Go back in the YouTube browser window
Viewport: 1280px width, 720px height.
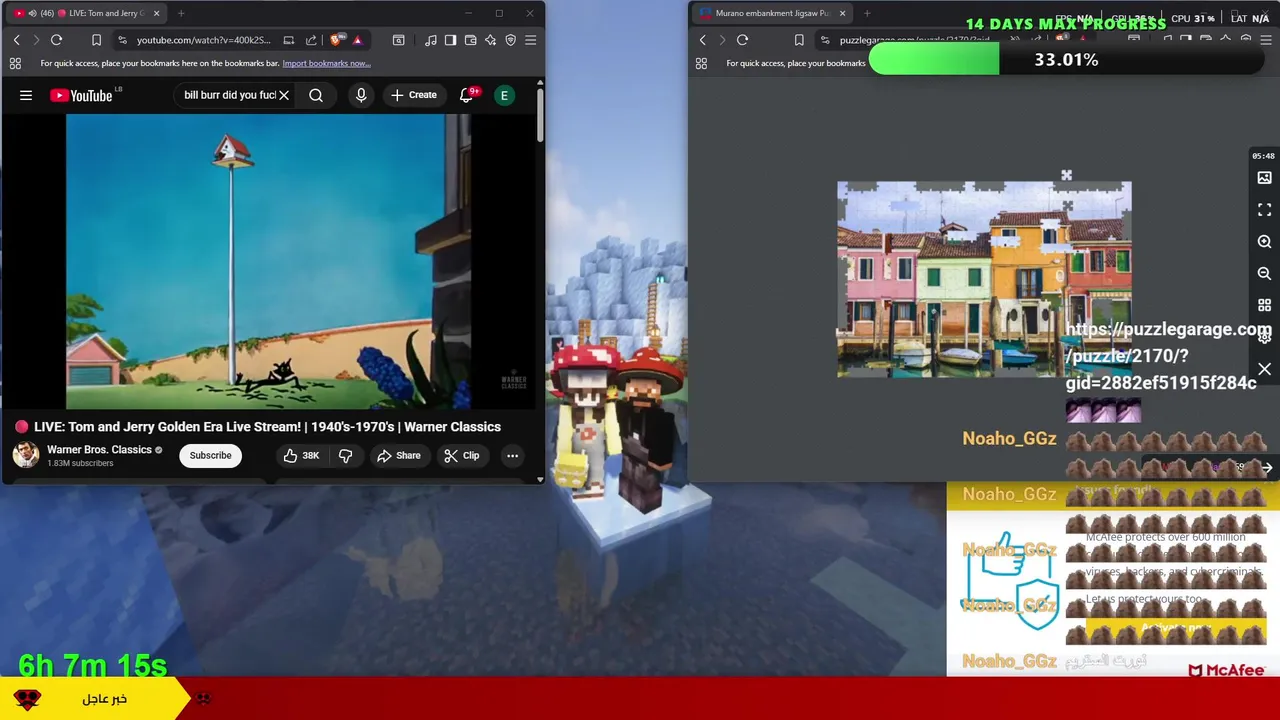pos(16,40)
